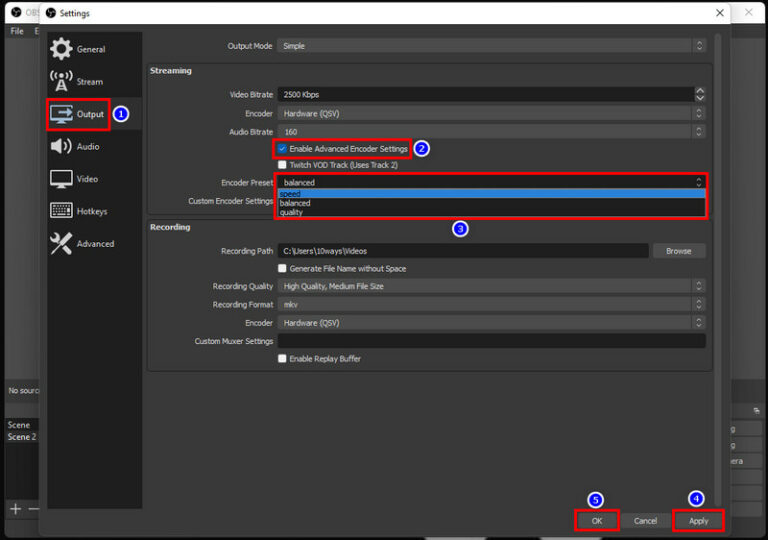768x540 pixels.
Task: Click Browse for recording path
Action: pyautogui.click(x=678, y=251)
